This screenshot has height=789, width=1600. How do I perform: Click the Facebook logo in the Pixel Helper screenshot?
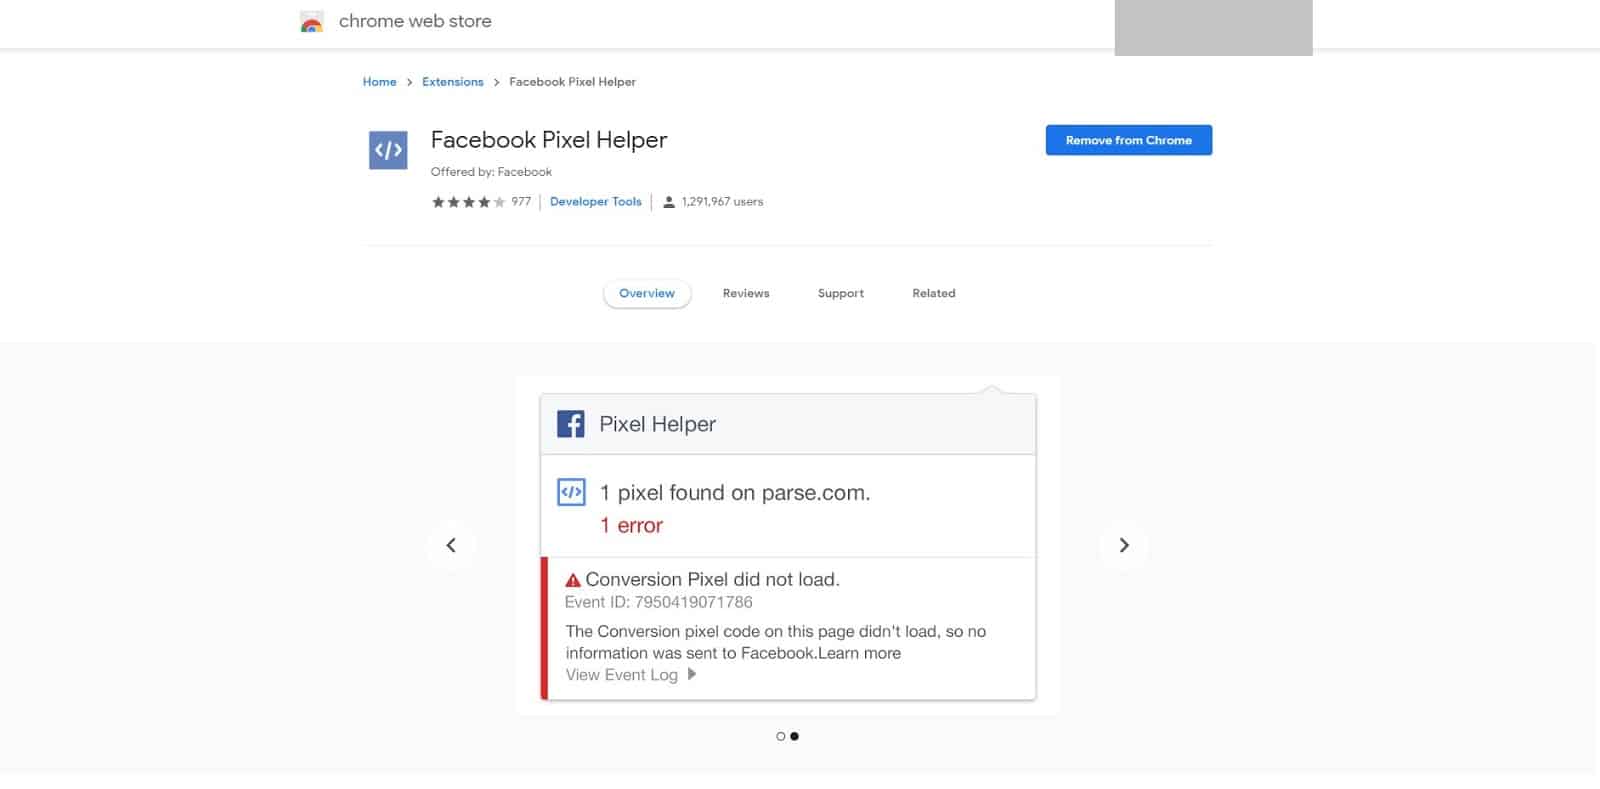(x=571, y=424)
